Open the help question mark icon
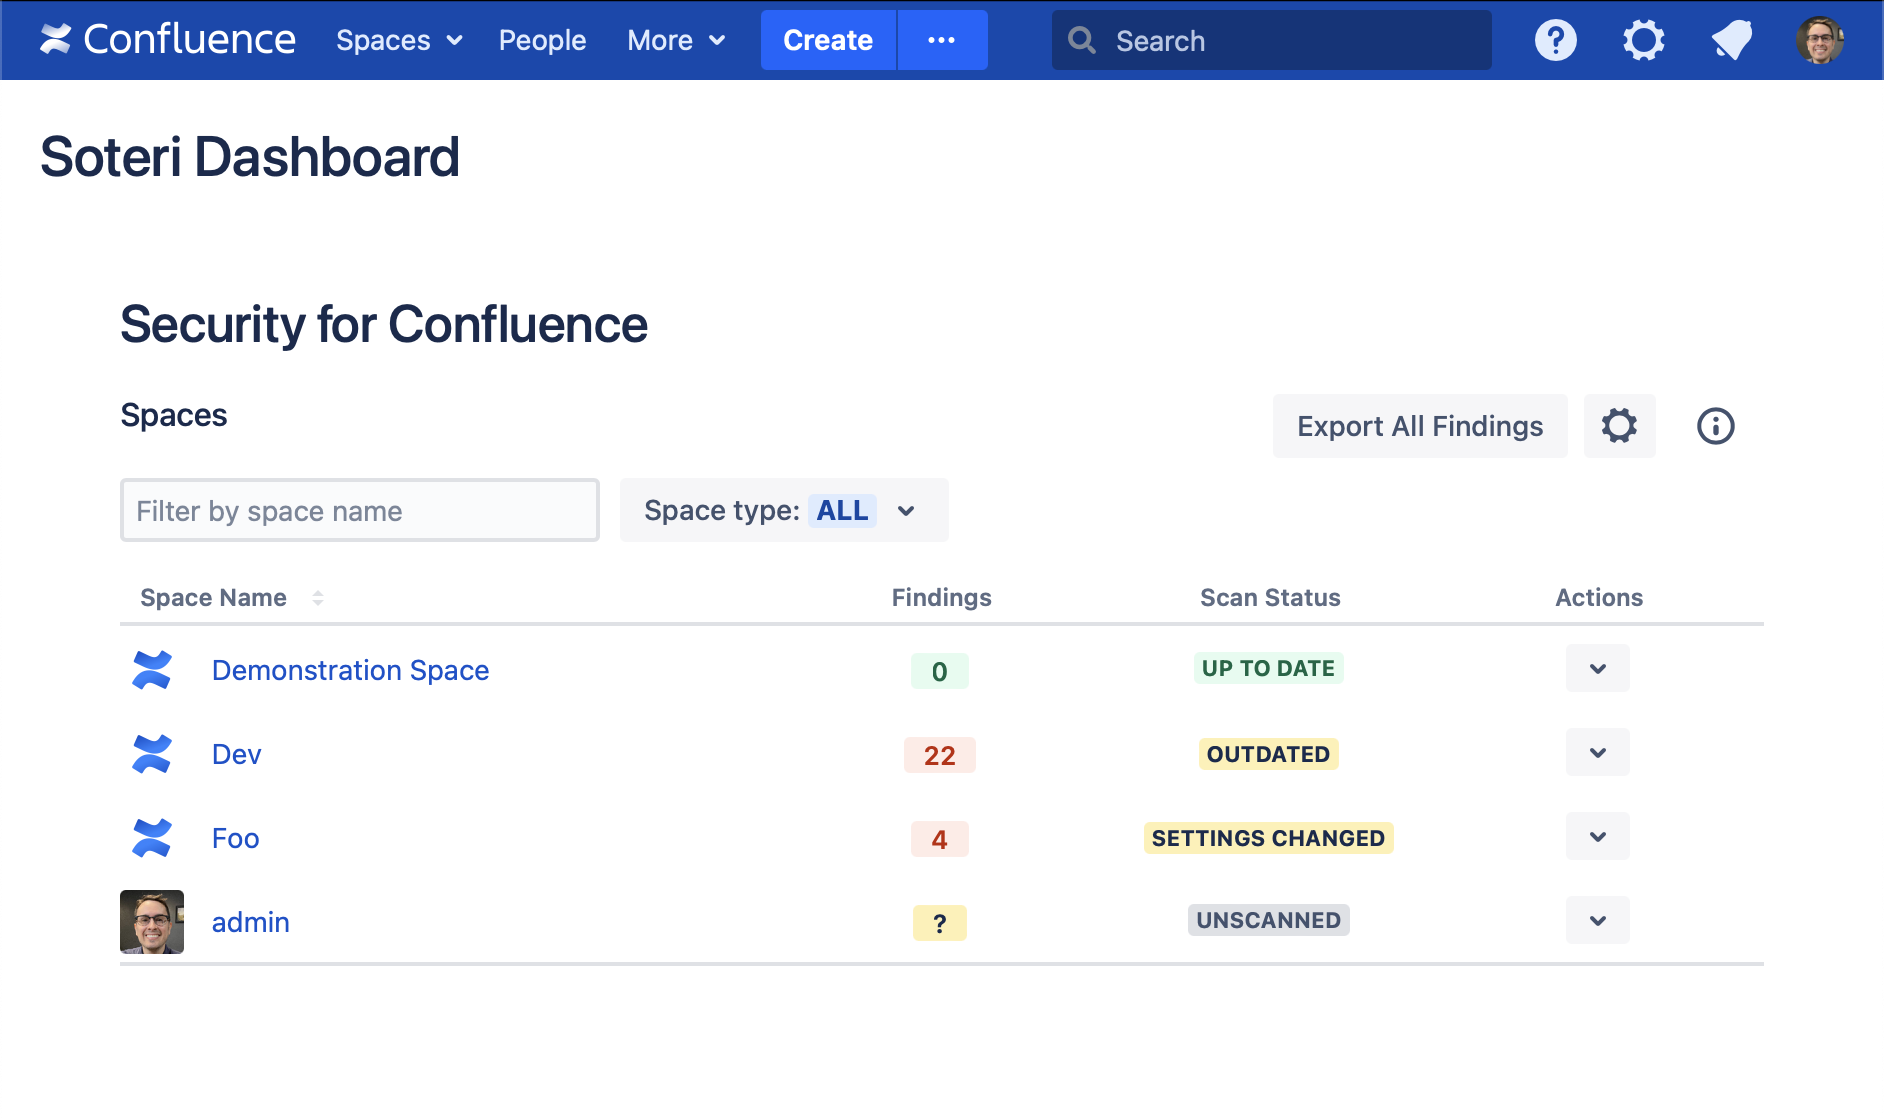The height and width of the screenshot is (1118, 1884). pyautogui.click(x=1555, y=40)
